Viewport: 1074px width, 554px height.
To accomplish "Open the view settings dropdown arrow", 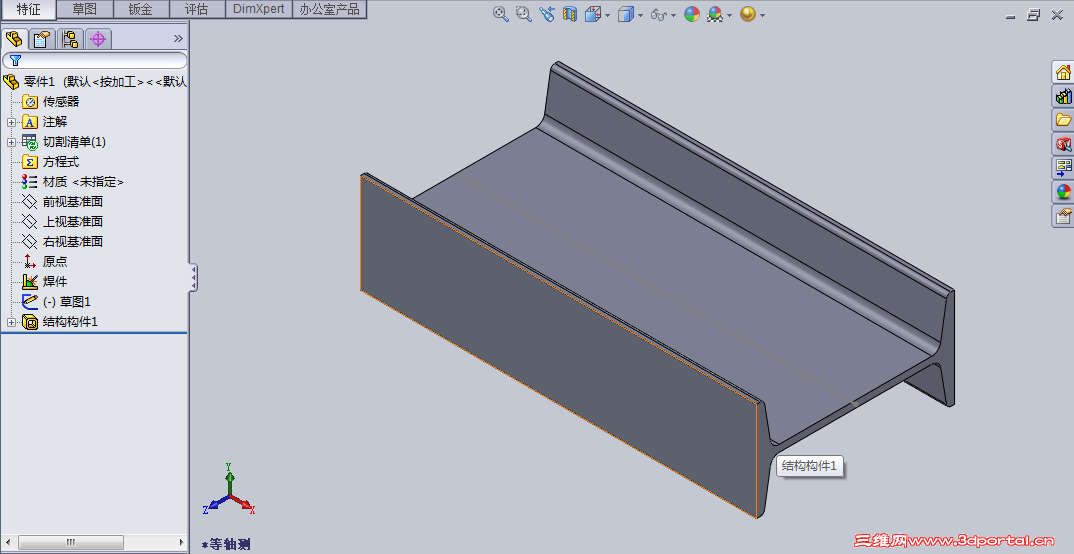I will tap(762, 15).
